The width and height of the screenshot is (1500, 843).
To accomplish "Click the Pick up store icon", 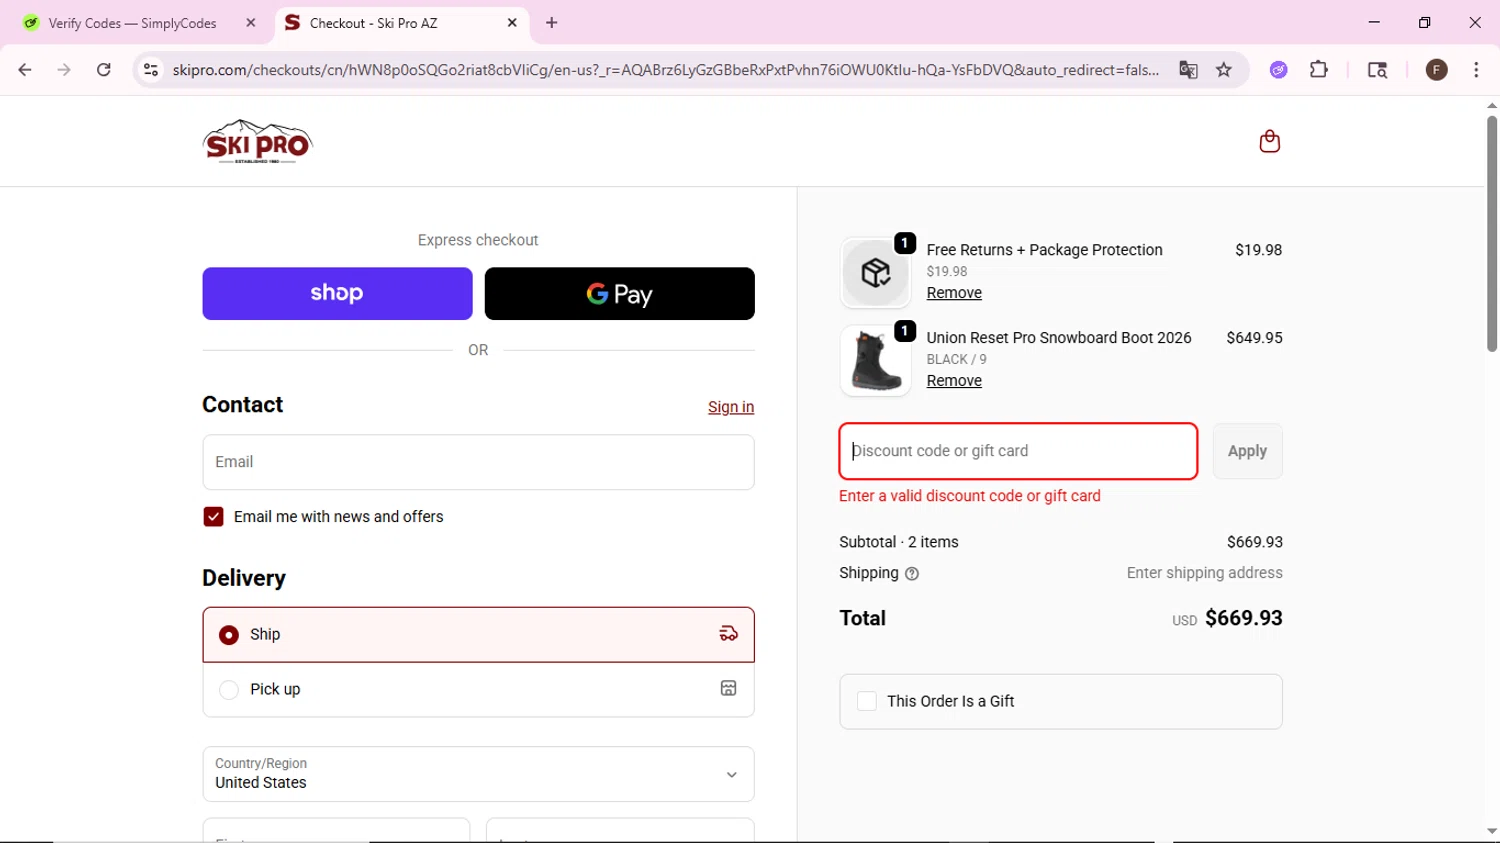I will (729, 688).
